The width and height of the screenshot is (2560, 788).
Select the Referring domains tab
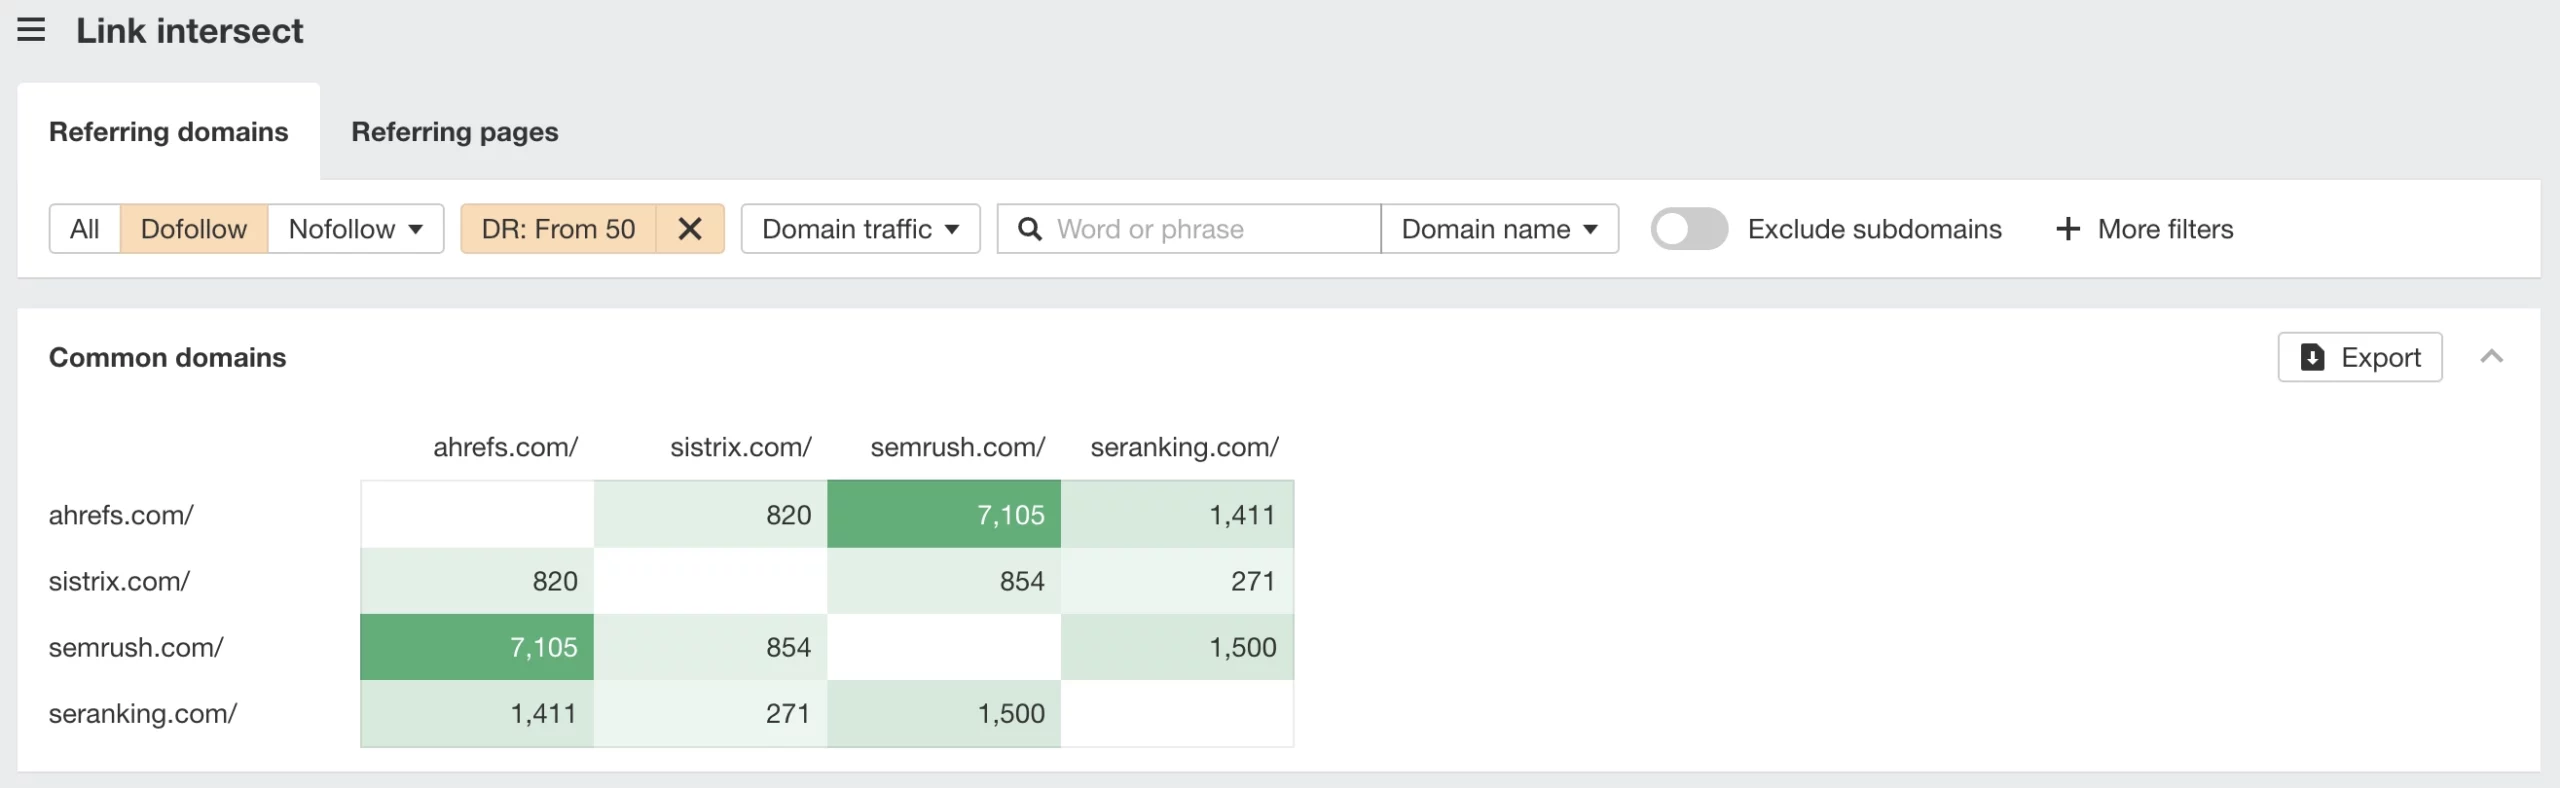[x=169, y=132]
